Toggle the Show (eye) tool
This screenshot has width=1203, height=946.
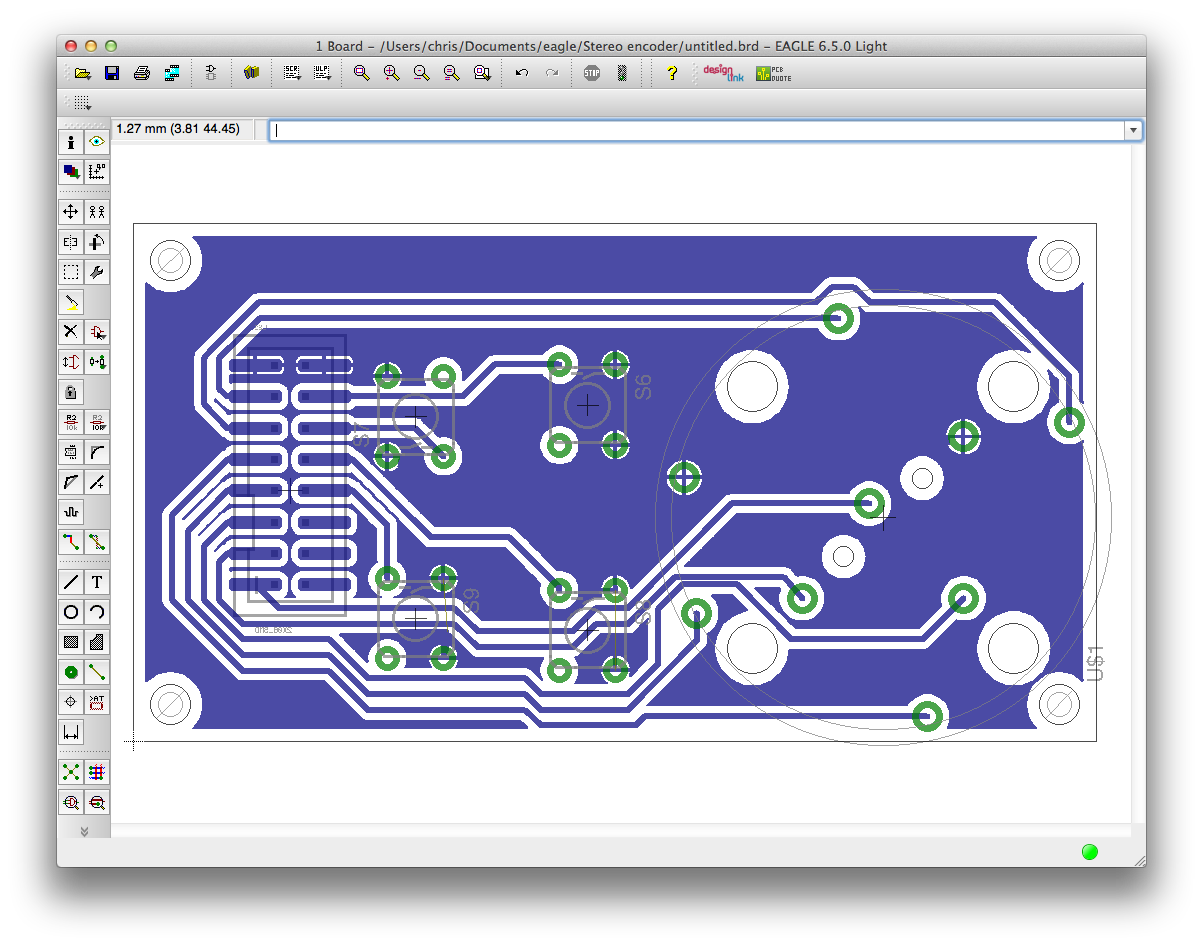97,142
